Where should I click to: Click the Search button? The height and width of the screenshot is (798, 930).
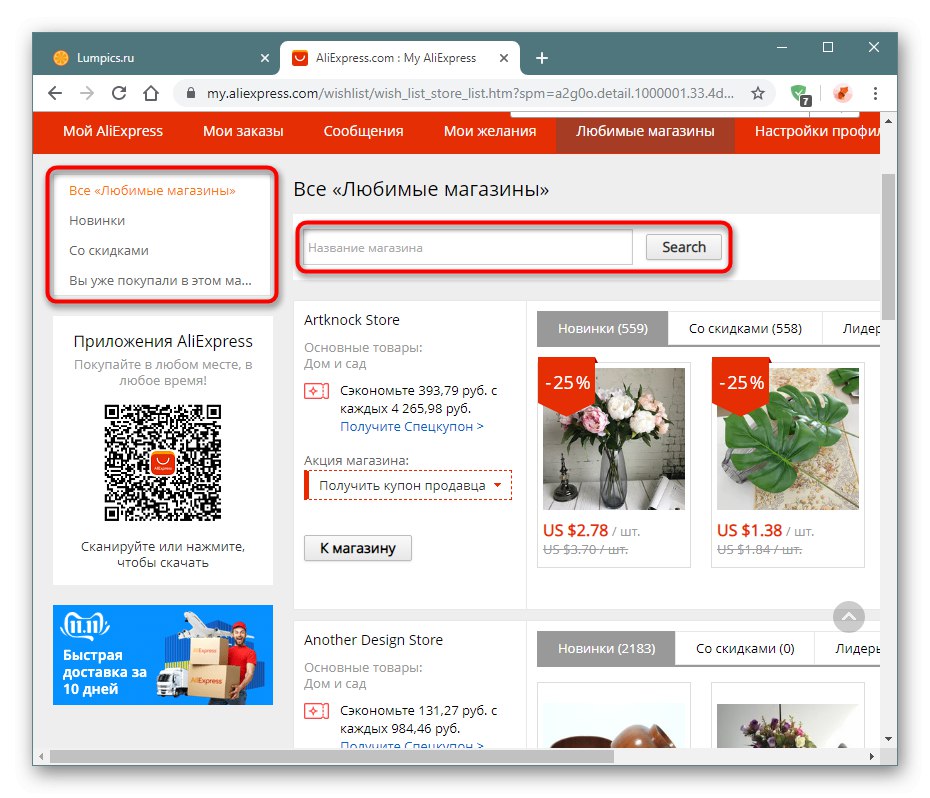(683, 247)
